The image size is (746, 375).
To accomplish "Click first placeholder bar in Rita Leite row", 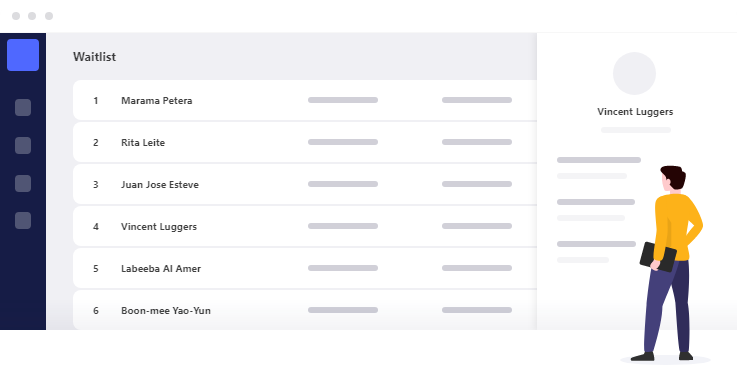I will 343,142.
